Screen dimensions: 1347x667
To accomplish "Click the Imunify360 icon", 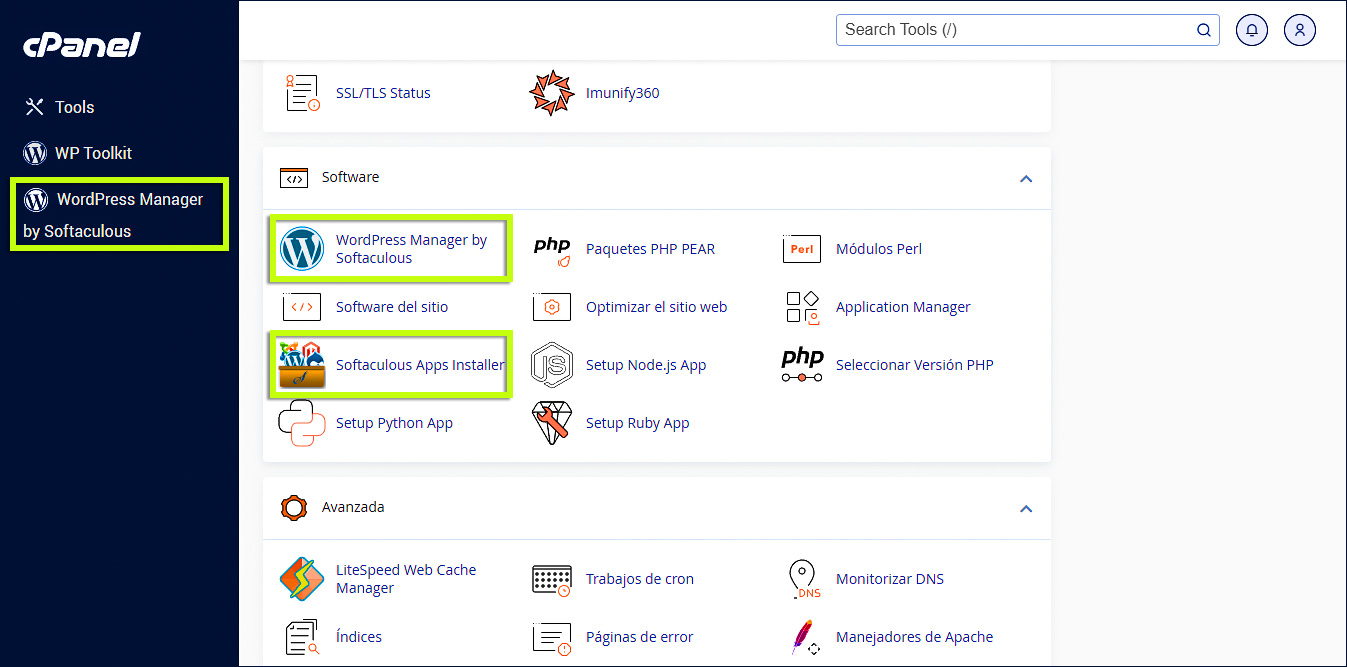I will 552,93.
